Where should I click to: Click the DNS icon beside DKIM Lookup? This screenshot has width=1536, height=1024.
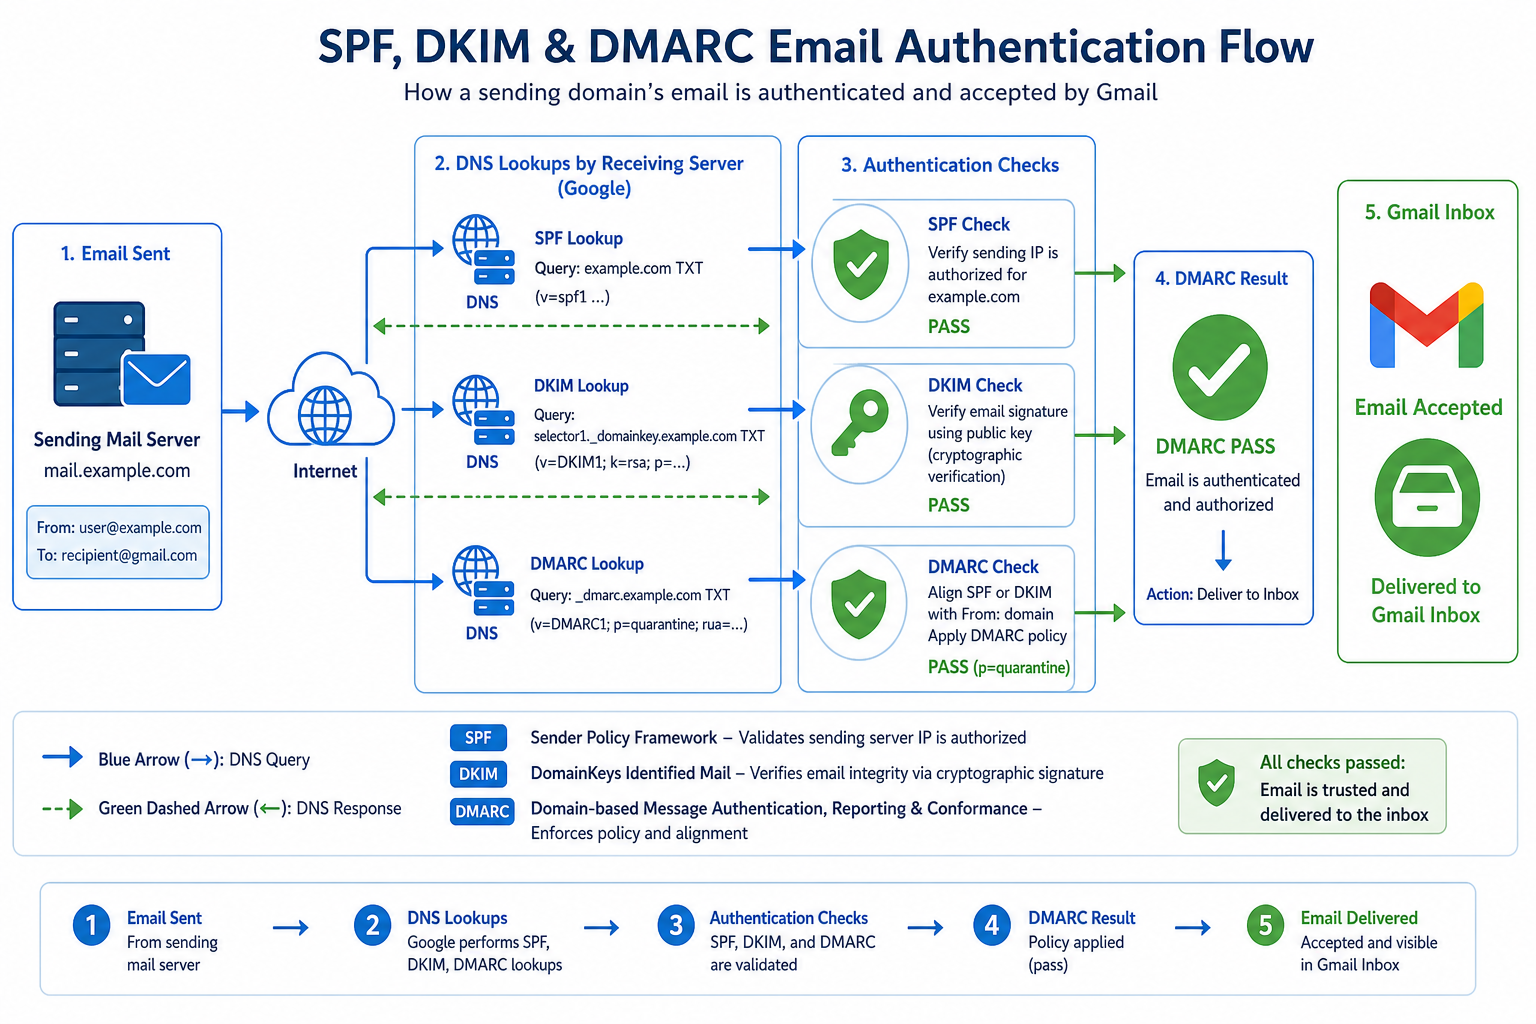point(483,410)
